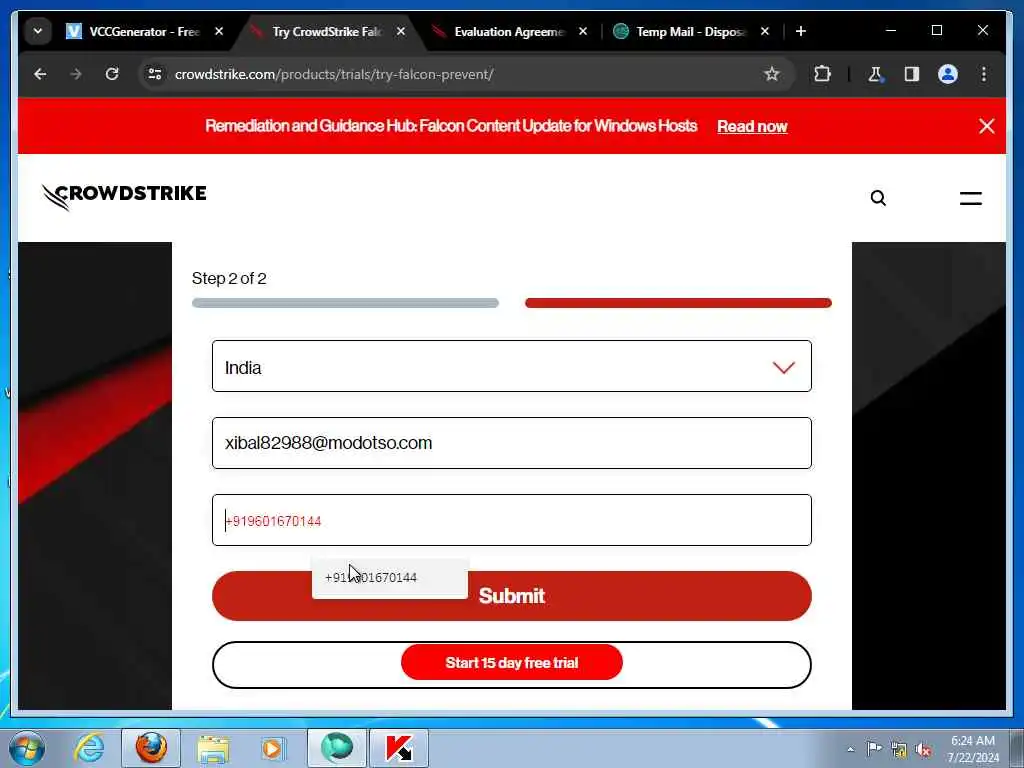Expand the India country dropdown

point(511,366)
